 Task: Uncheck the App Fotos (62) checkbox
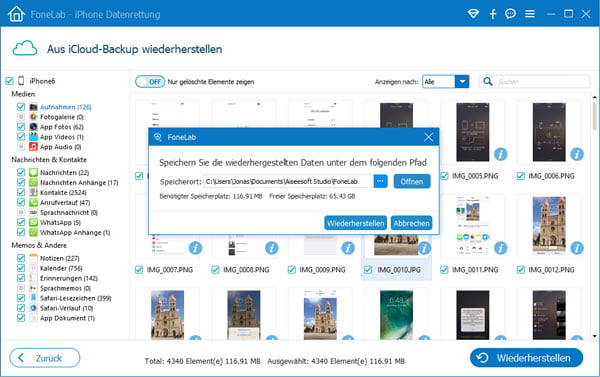(x=21, y=127)
